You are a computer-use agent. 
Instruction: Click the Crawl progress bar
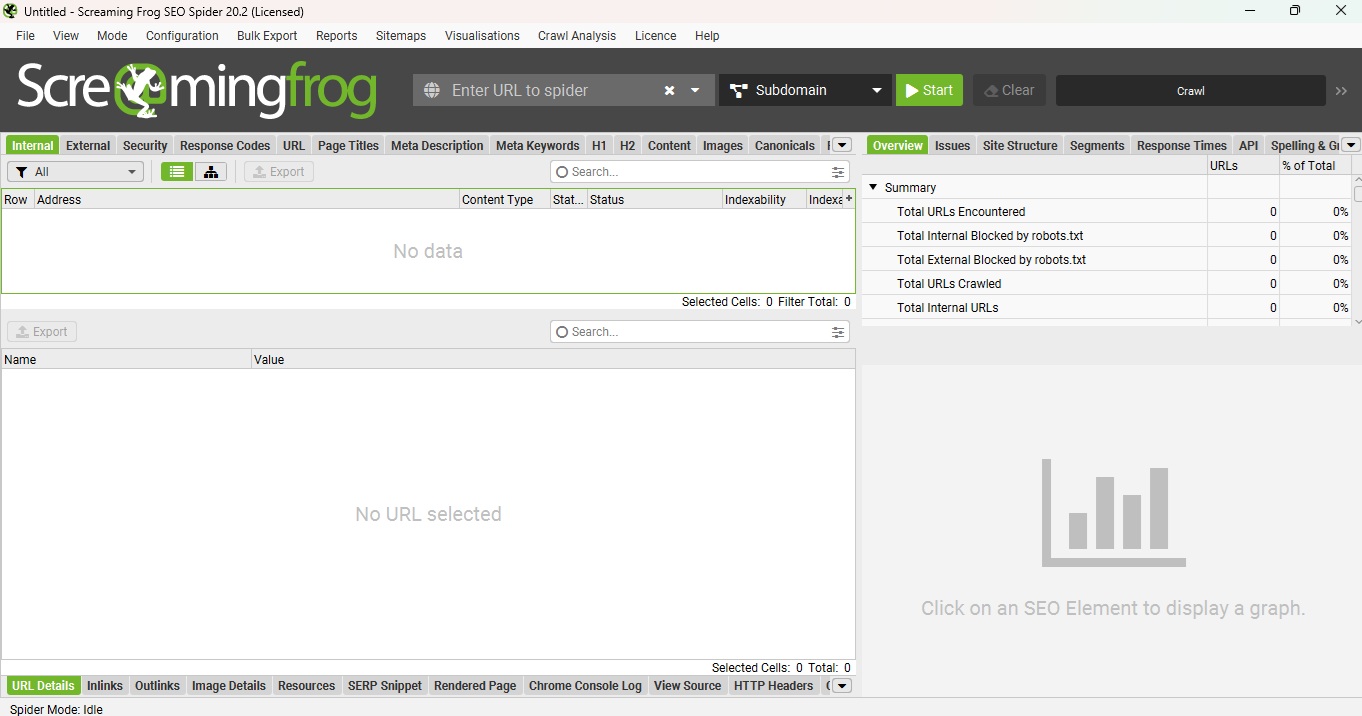pyautogui.click(x=1190, y=90)
